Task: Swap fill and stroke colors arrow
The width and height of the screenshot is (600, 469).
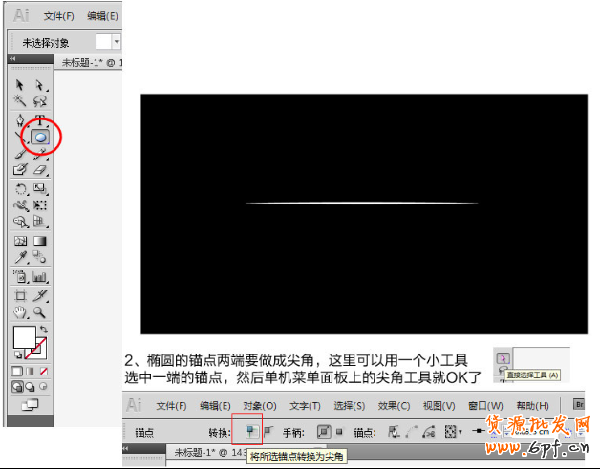Action: click(45, 330)
